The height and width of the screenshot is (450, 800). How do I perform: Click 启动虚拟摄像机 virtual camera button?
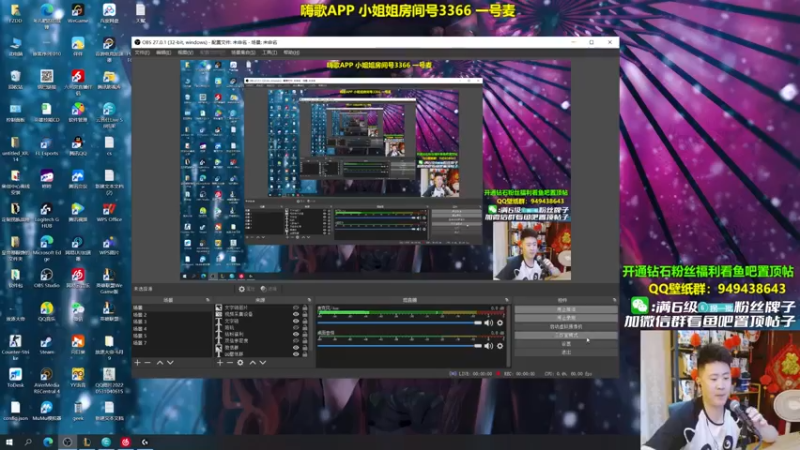[566, 327]
